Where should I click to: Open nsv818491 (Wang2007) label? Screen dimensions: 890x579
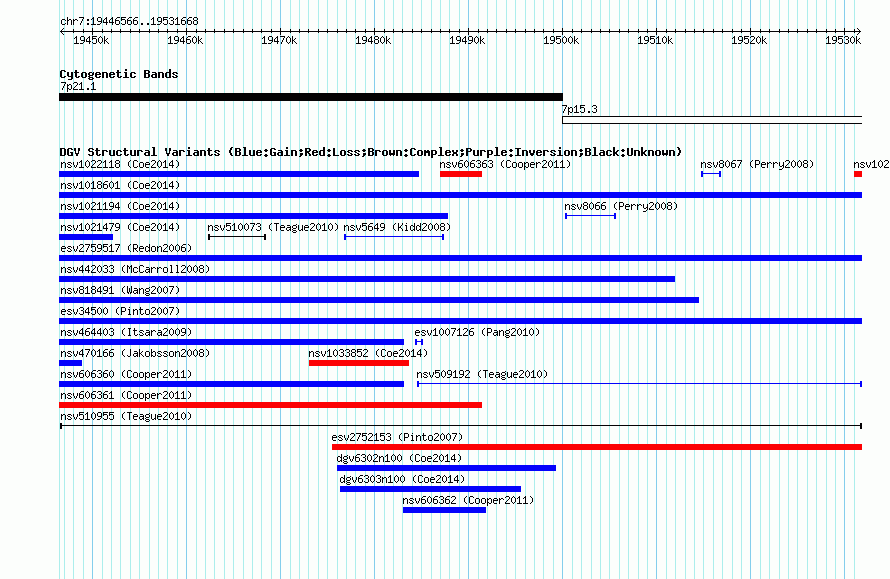click(x=120, y=291)
